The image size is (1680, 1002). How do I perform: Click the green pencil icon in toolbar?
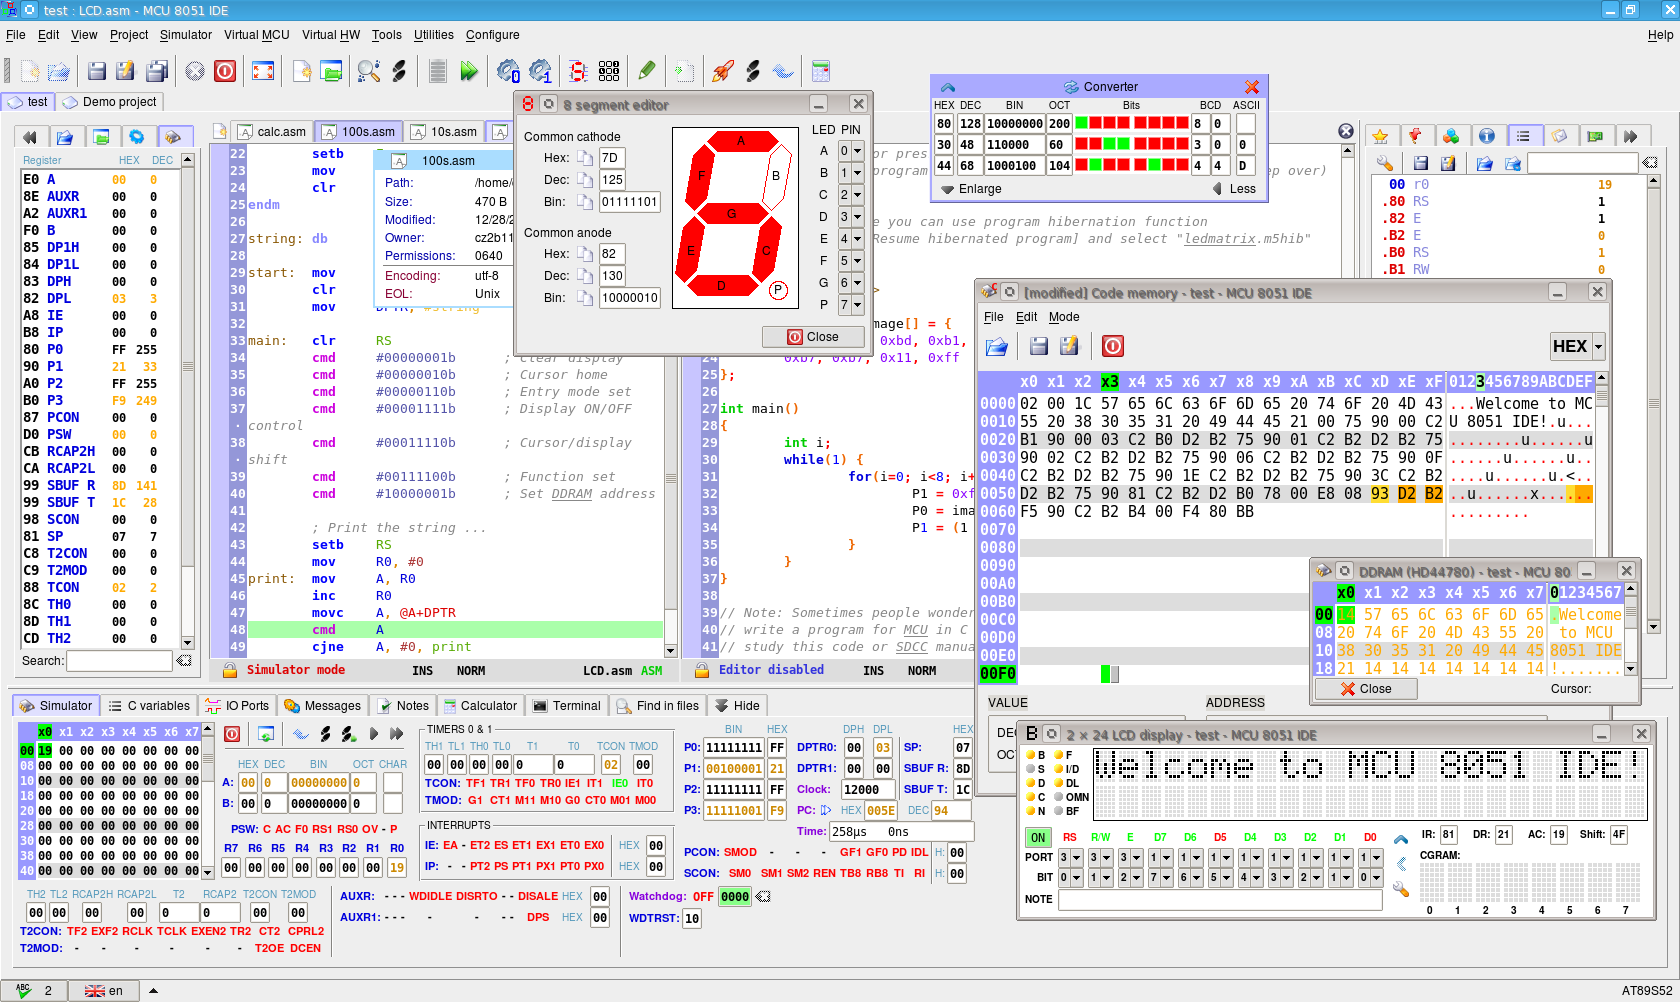click(x=647, y=71)
